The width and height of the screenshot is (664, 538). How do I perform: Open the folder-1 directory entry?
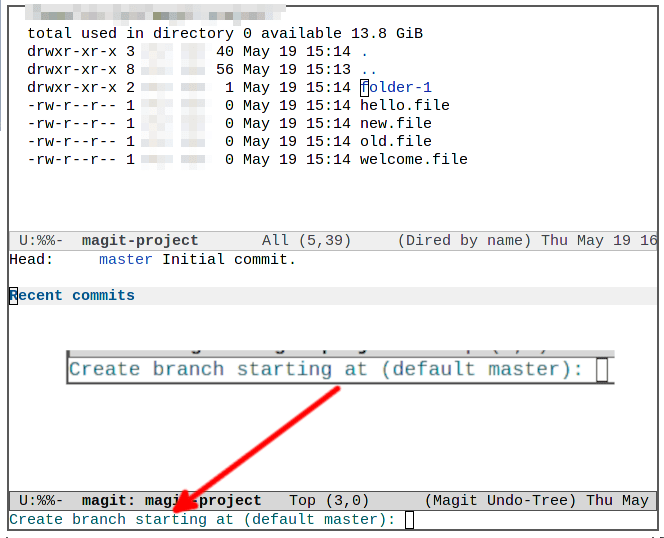tap(396, 87)
